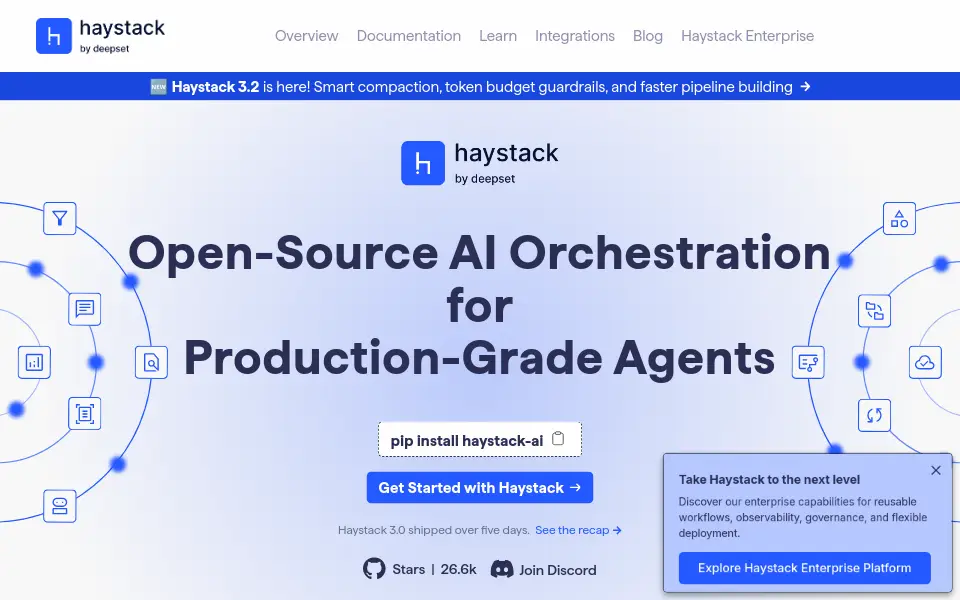Click the robot bot icon at lower left
The image size is (960, 600).
coord(59,506)
